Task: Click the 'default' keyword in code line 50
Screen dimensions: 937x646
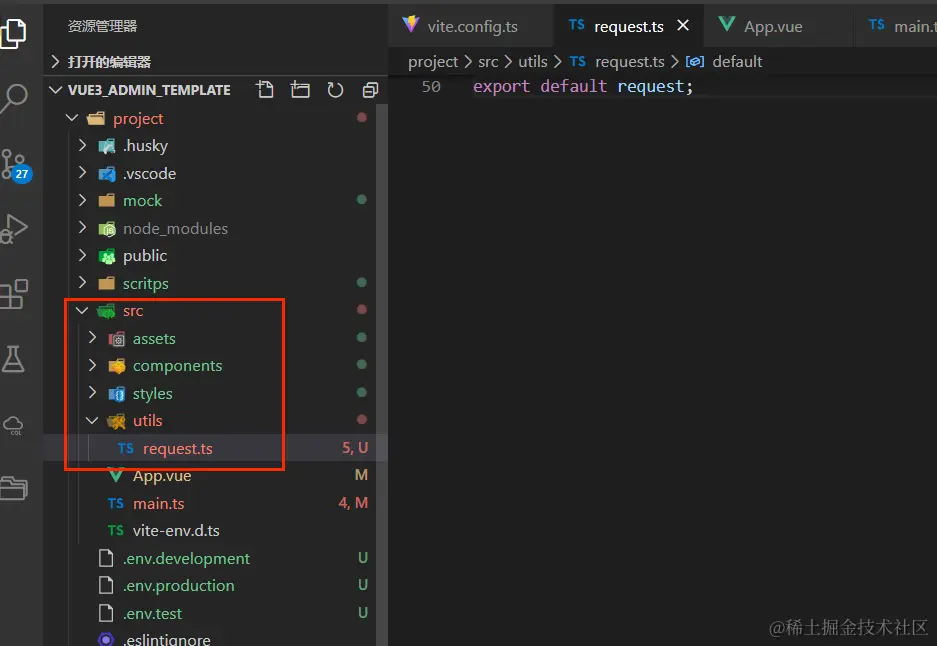Action: (x=573, y=87)
